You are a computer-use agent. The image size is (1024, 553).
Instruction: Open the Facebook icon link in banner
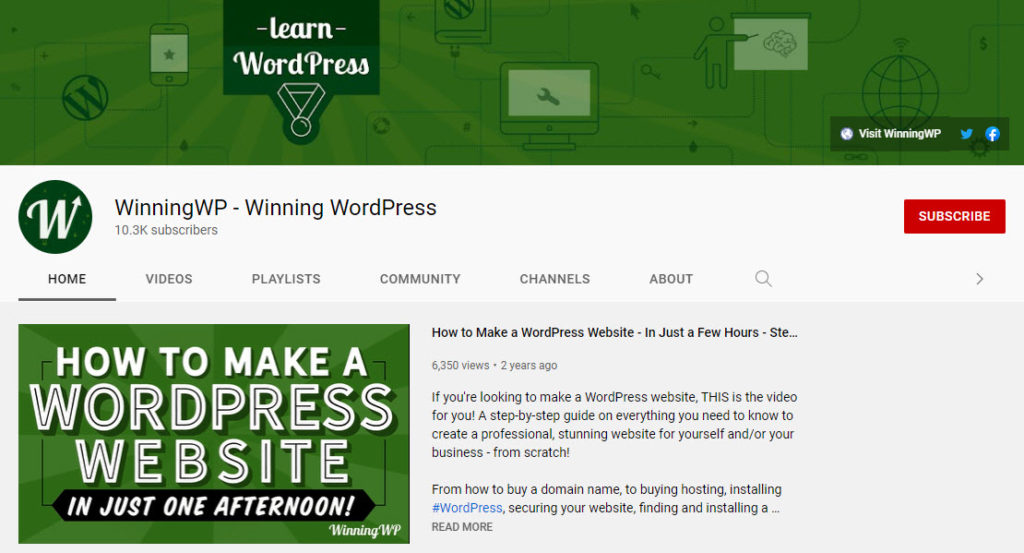pyautogui.click(x=992, y=134)
